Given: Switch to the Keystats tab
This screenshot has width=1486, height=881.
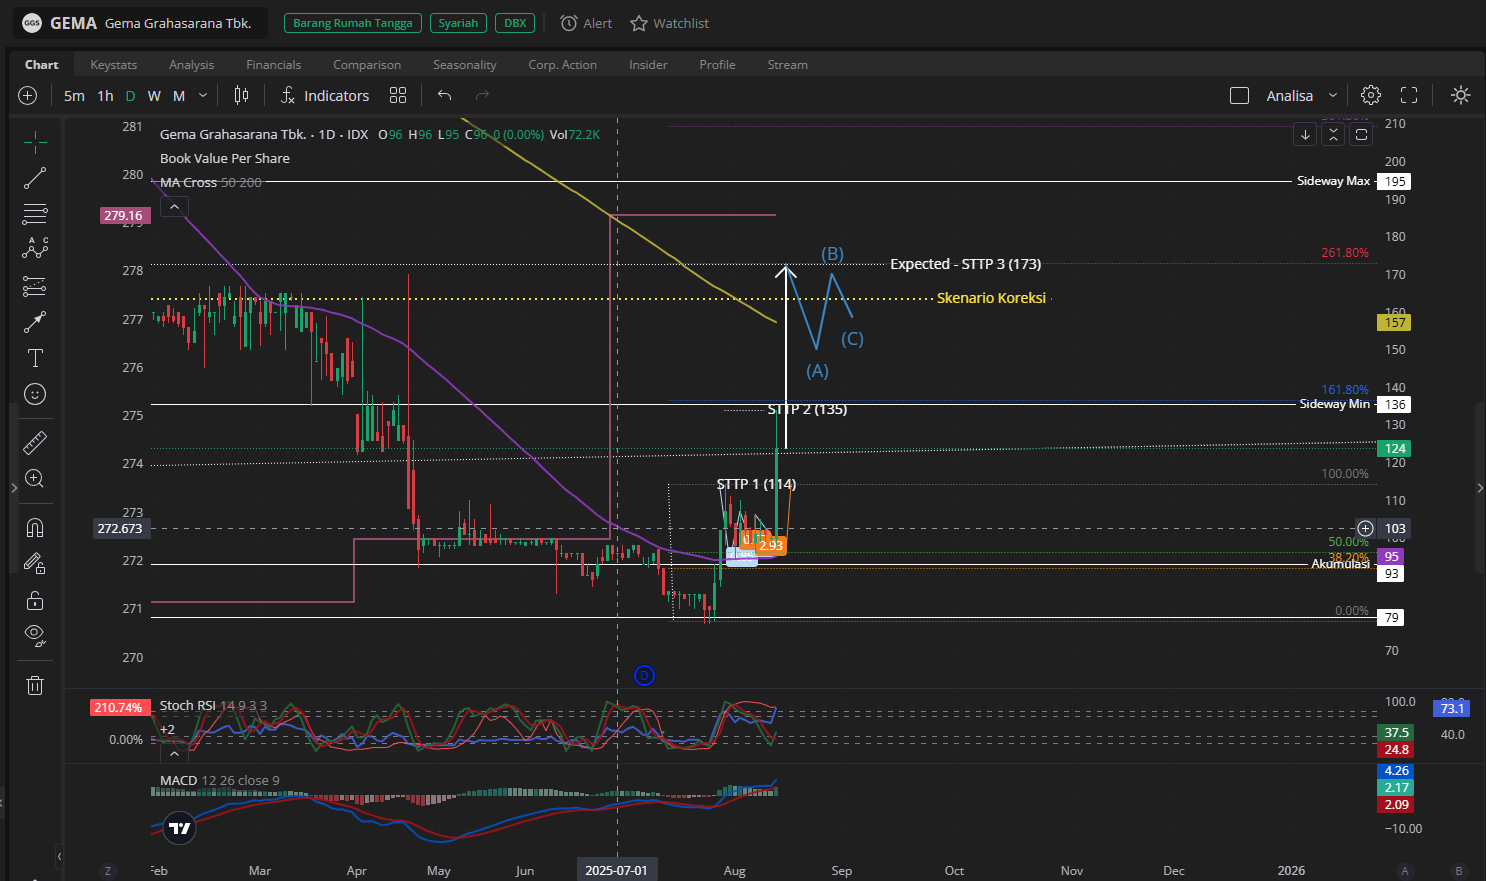Looking at the screenshot, I should (x=114, y=64).
